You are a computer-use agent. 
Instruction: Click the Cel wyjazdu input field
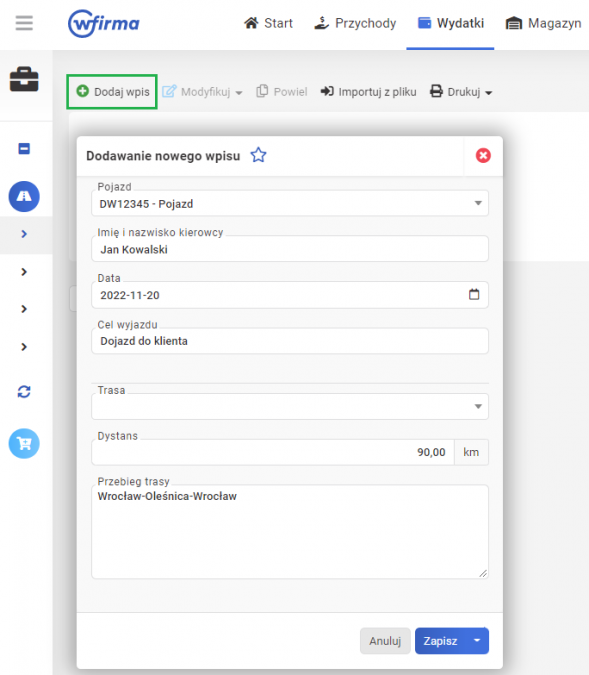coord(290,341)
